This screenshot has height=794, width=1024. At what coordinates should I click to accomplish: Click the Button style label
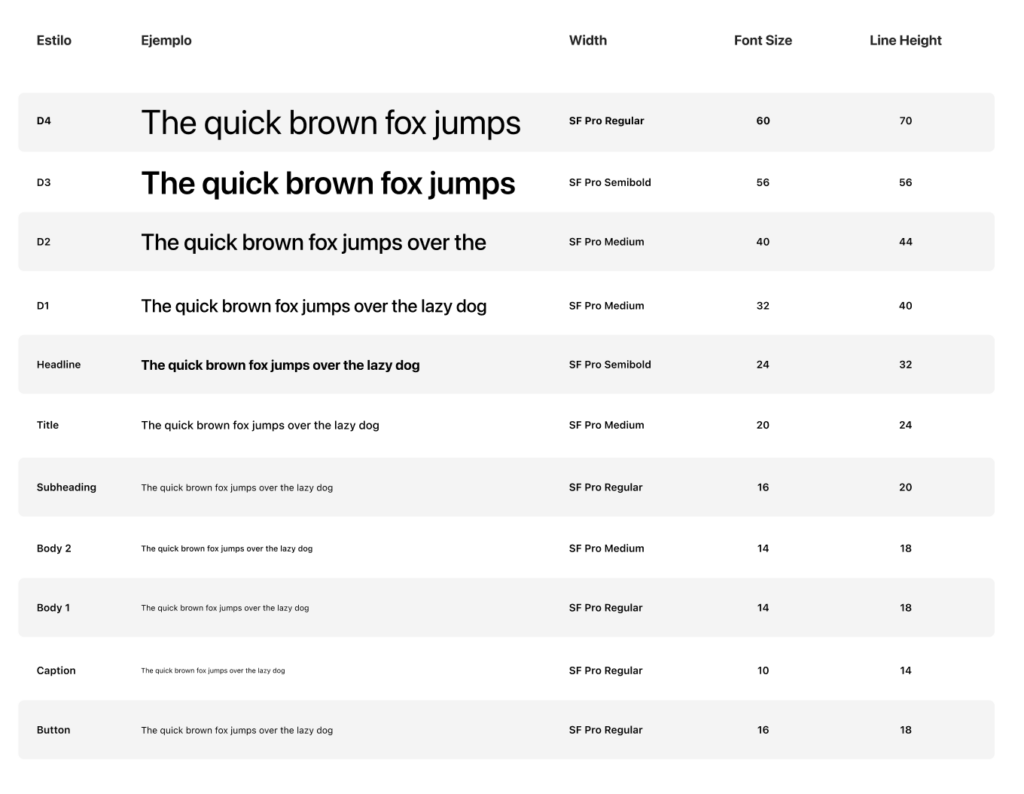(53, 730)
